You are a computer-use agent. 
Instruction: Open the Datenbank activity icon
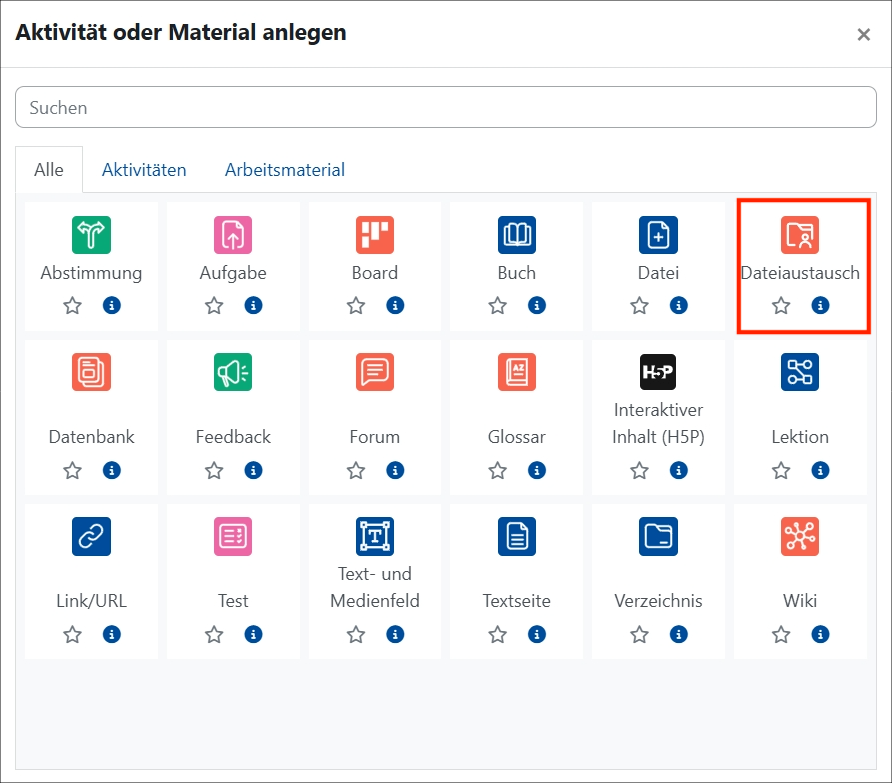(91, 371)
